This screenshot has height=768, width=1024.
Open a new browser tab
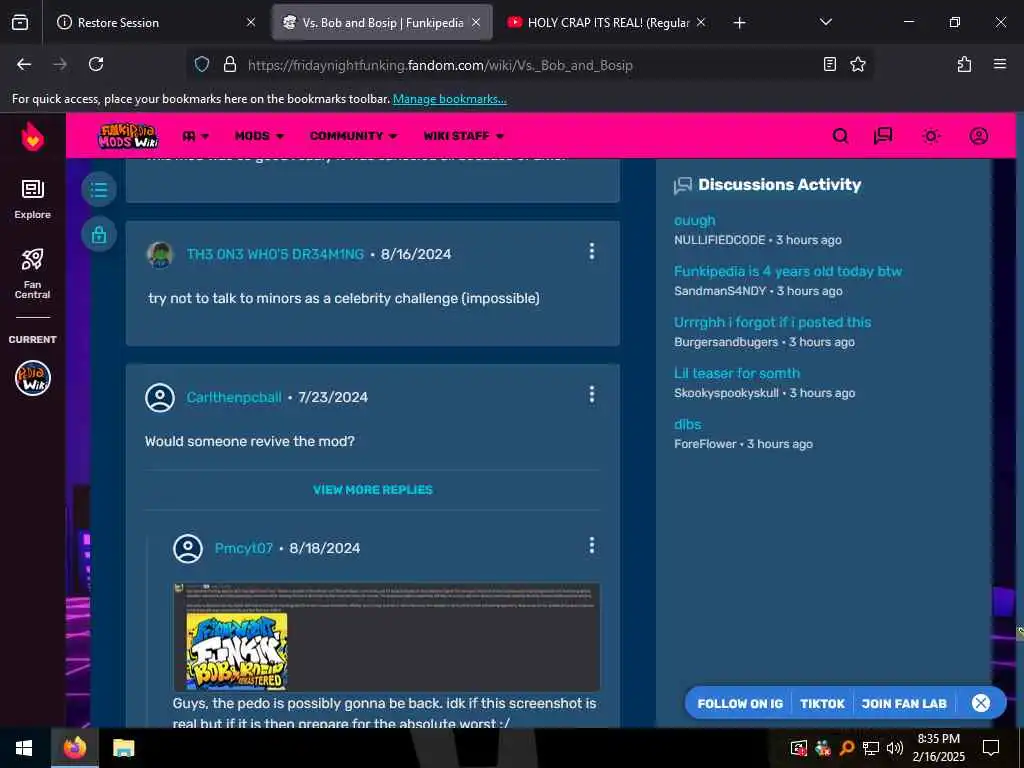(x=739, y=23)
